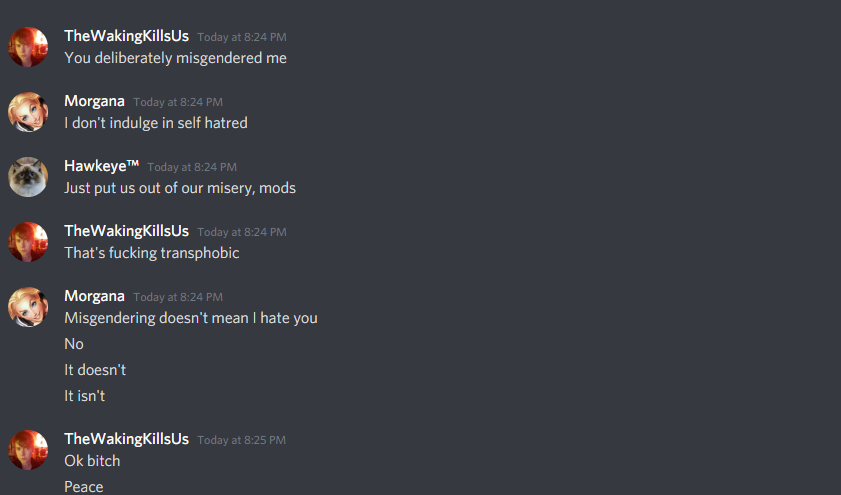Image resolution: width=841 pixels, height=495 pixels.
Task: Open Hawkeye™ cat avatar
Action: pos(28,177)
